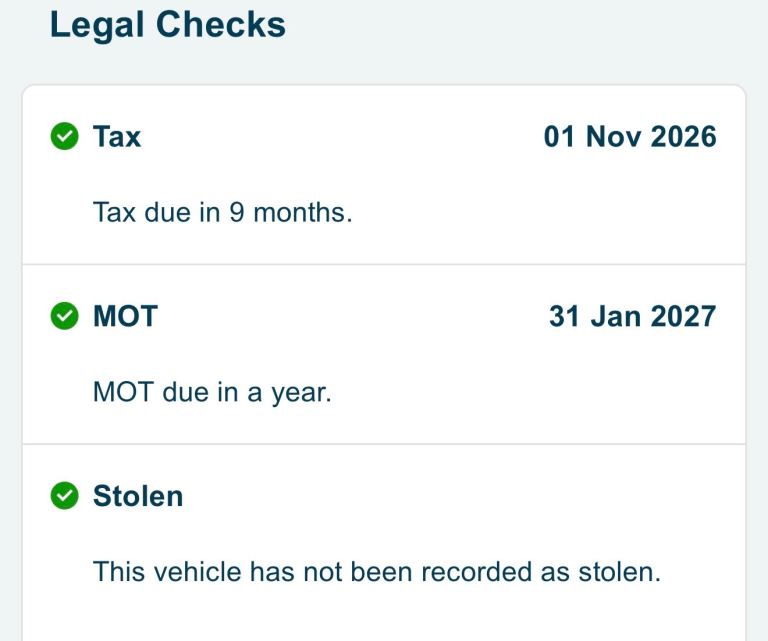
Task: Click the green checkmark beside MOT
Action: tap(64, 316)
